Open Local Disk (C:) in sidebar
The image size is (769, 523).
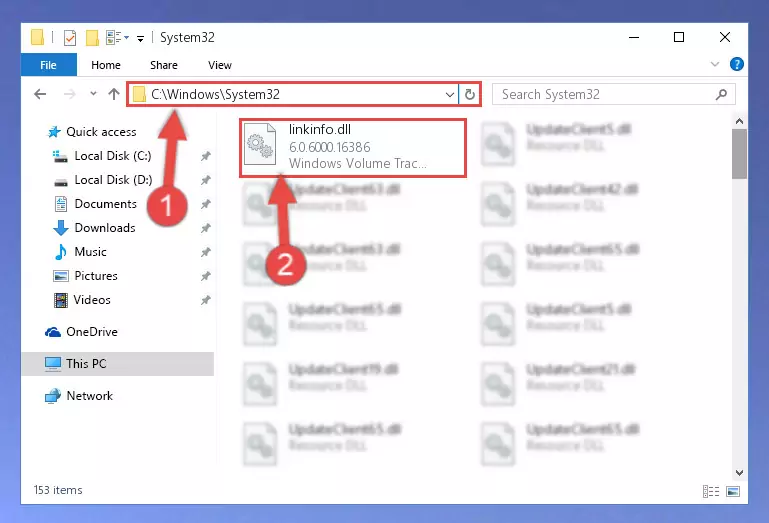113,156
